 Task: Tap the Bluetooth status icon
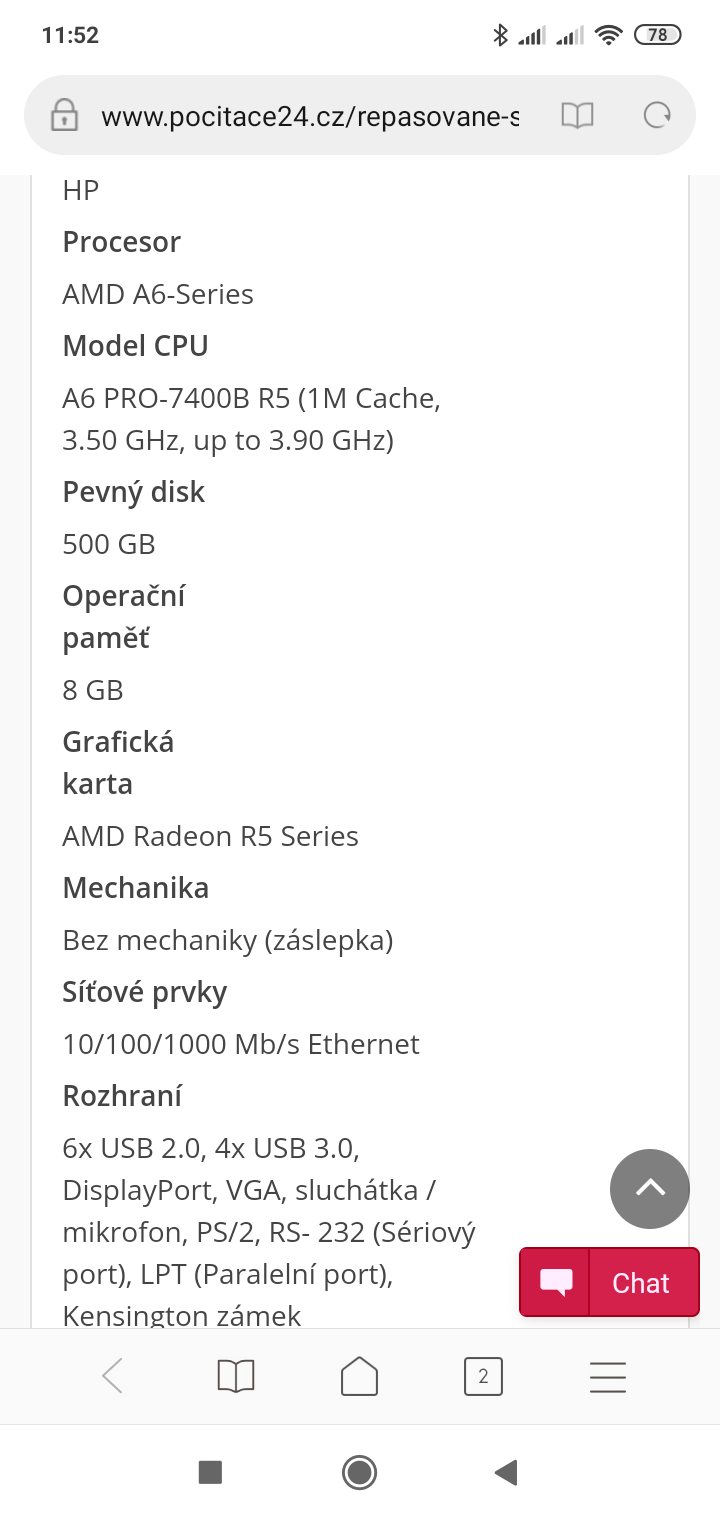tap(501, 35)
